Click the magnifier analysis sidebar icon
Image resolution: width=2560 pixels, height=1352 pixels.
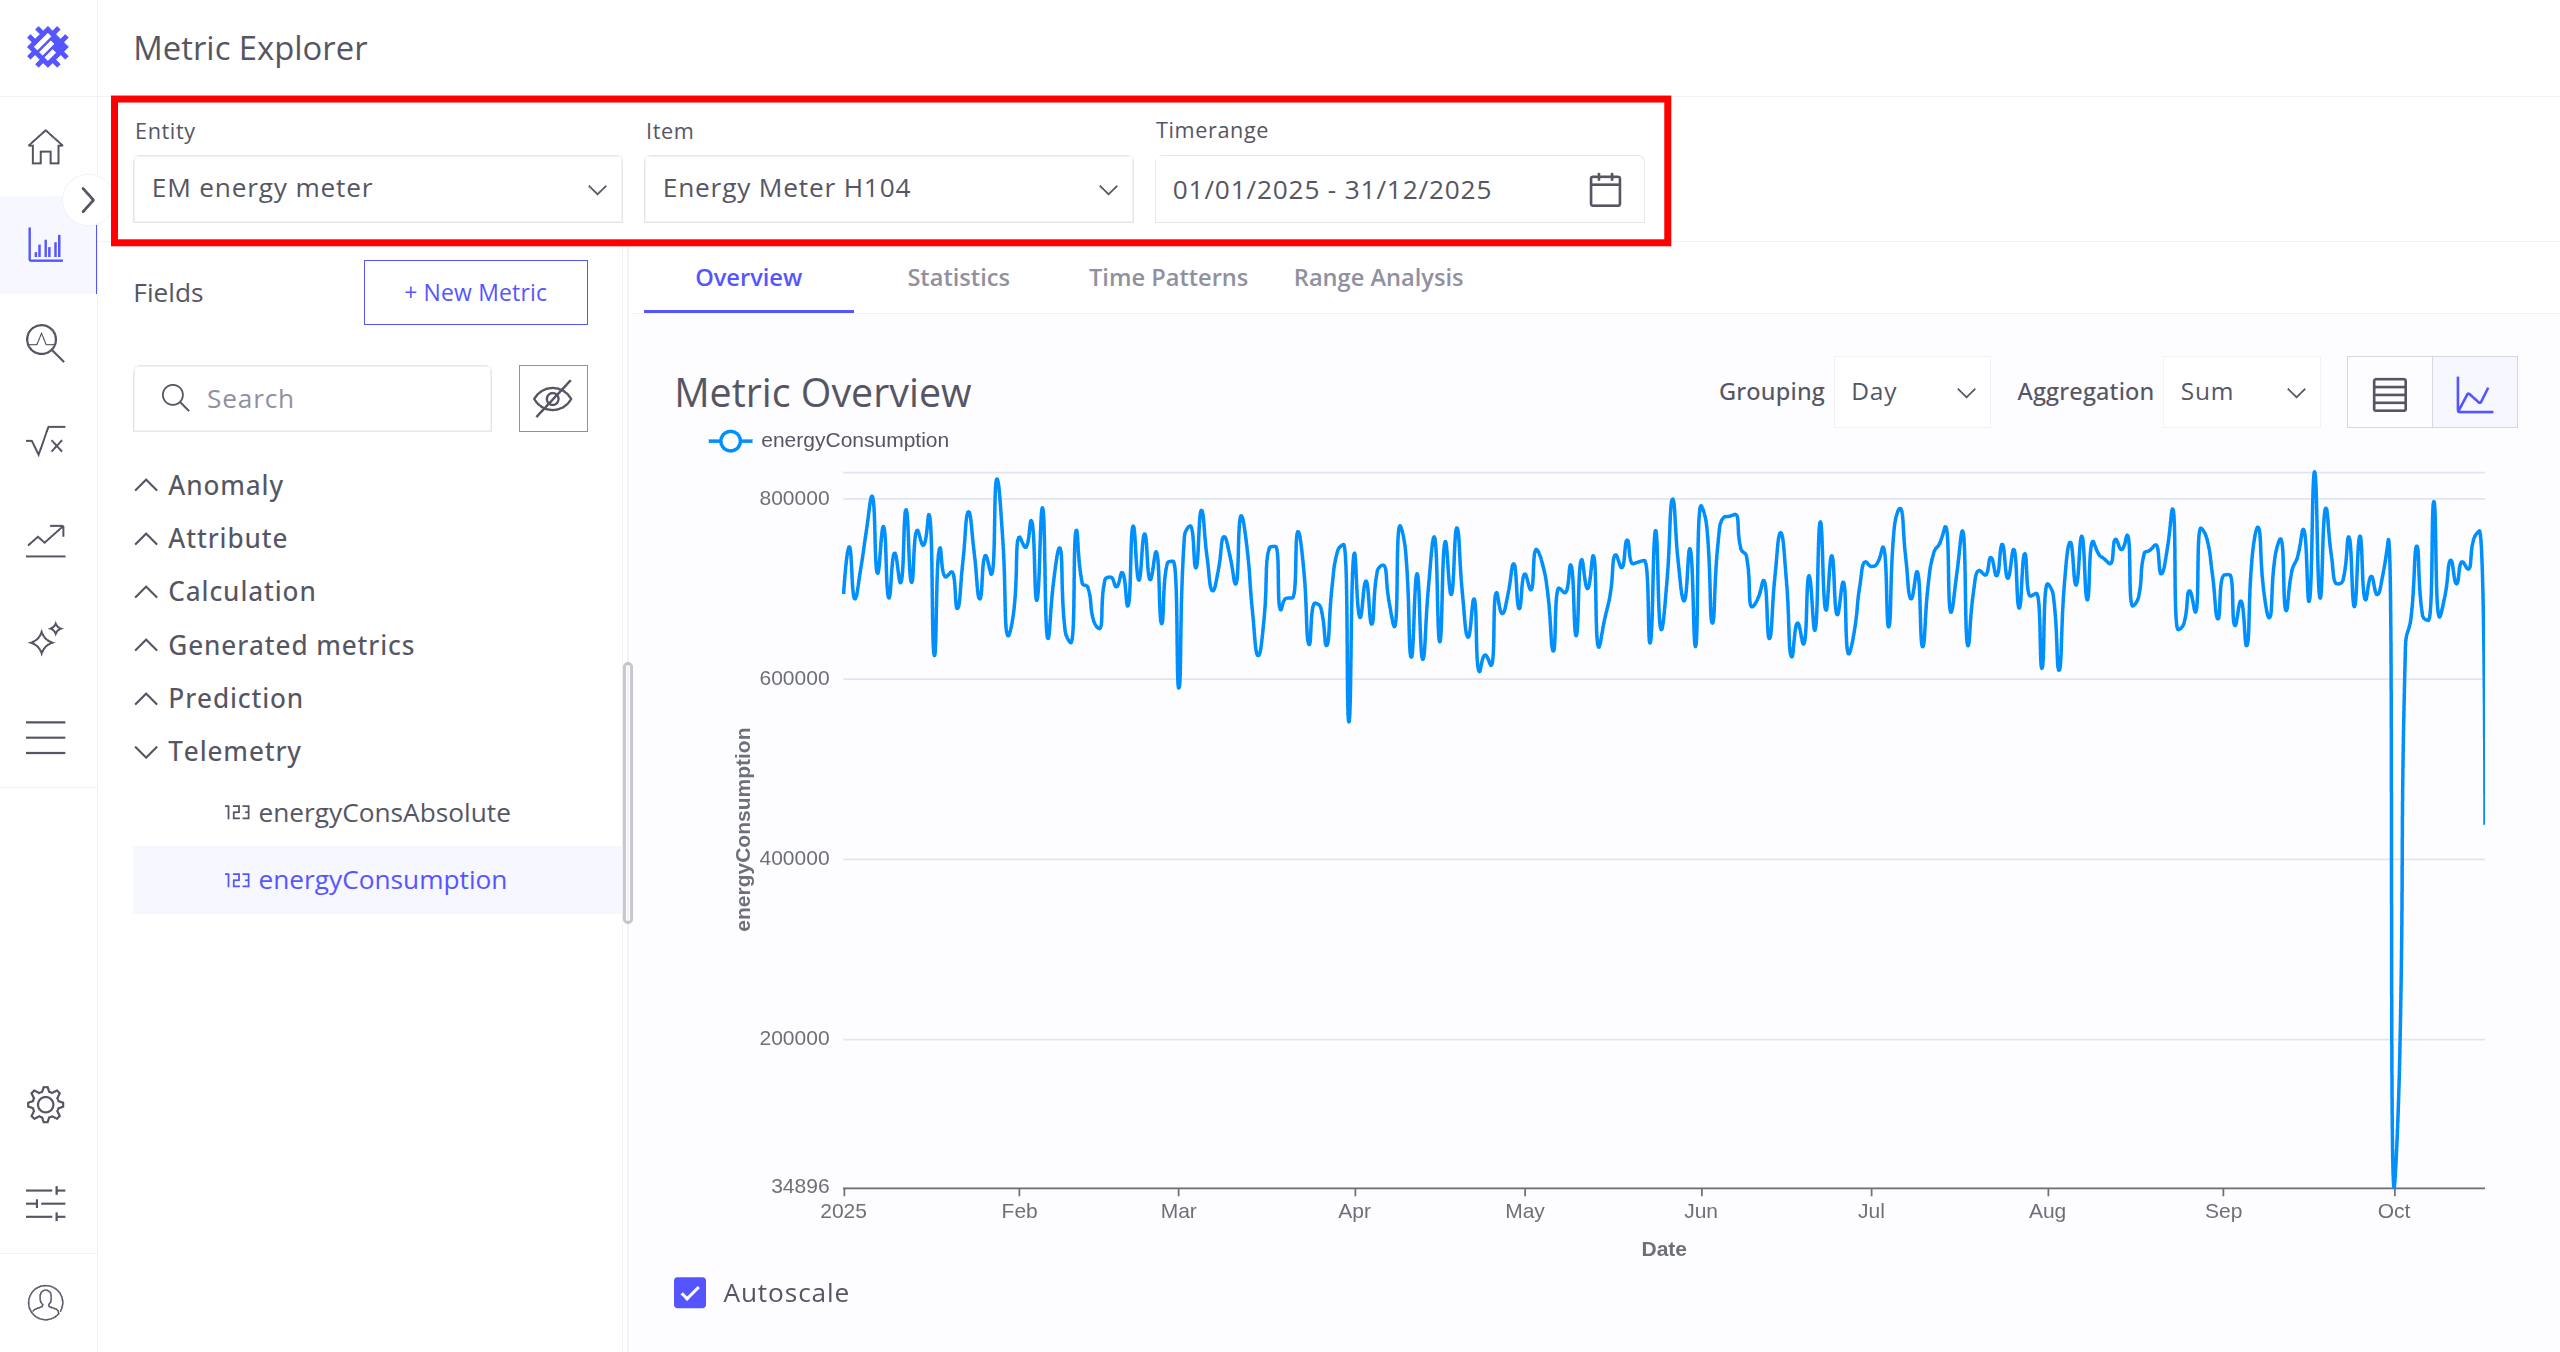46,343
